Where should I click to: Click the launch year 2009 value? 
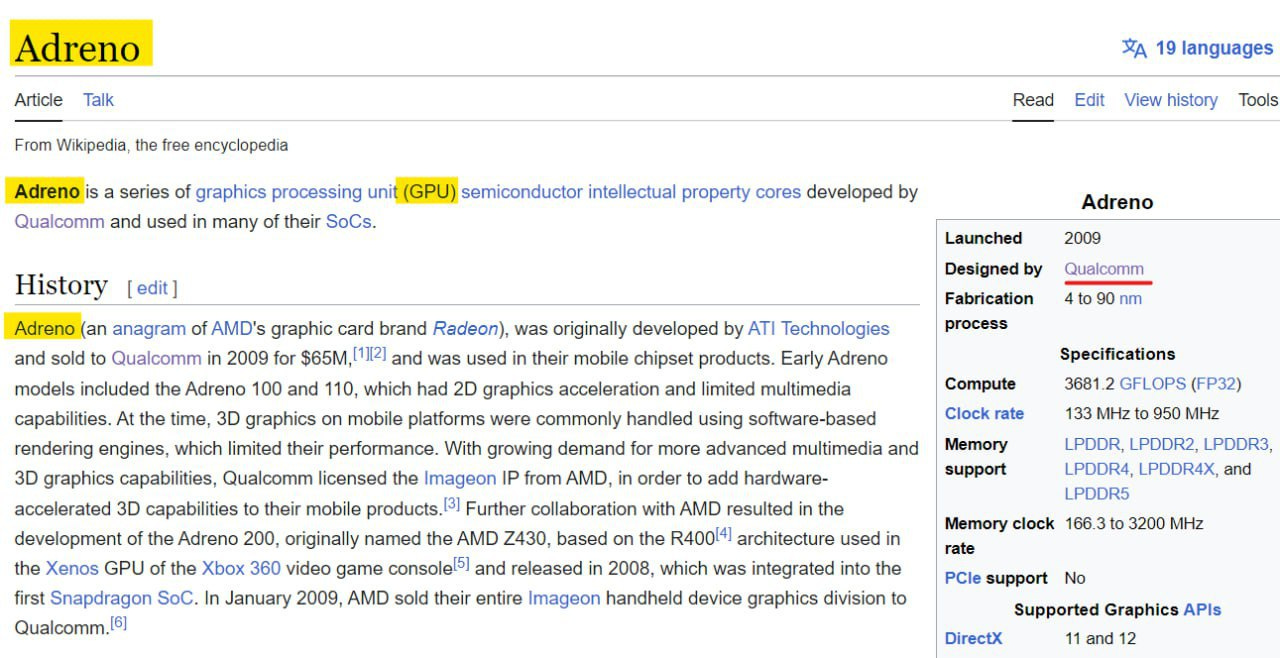[1082, 238]
